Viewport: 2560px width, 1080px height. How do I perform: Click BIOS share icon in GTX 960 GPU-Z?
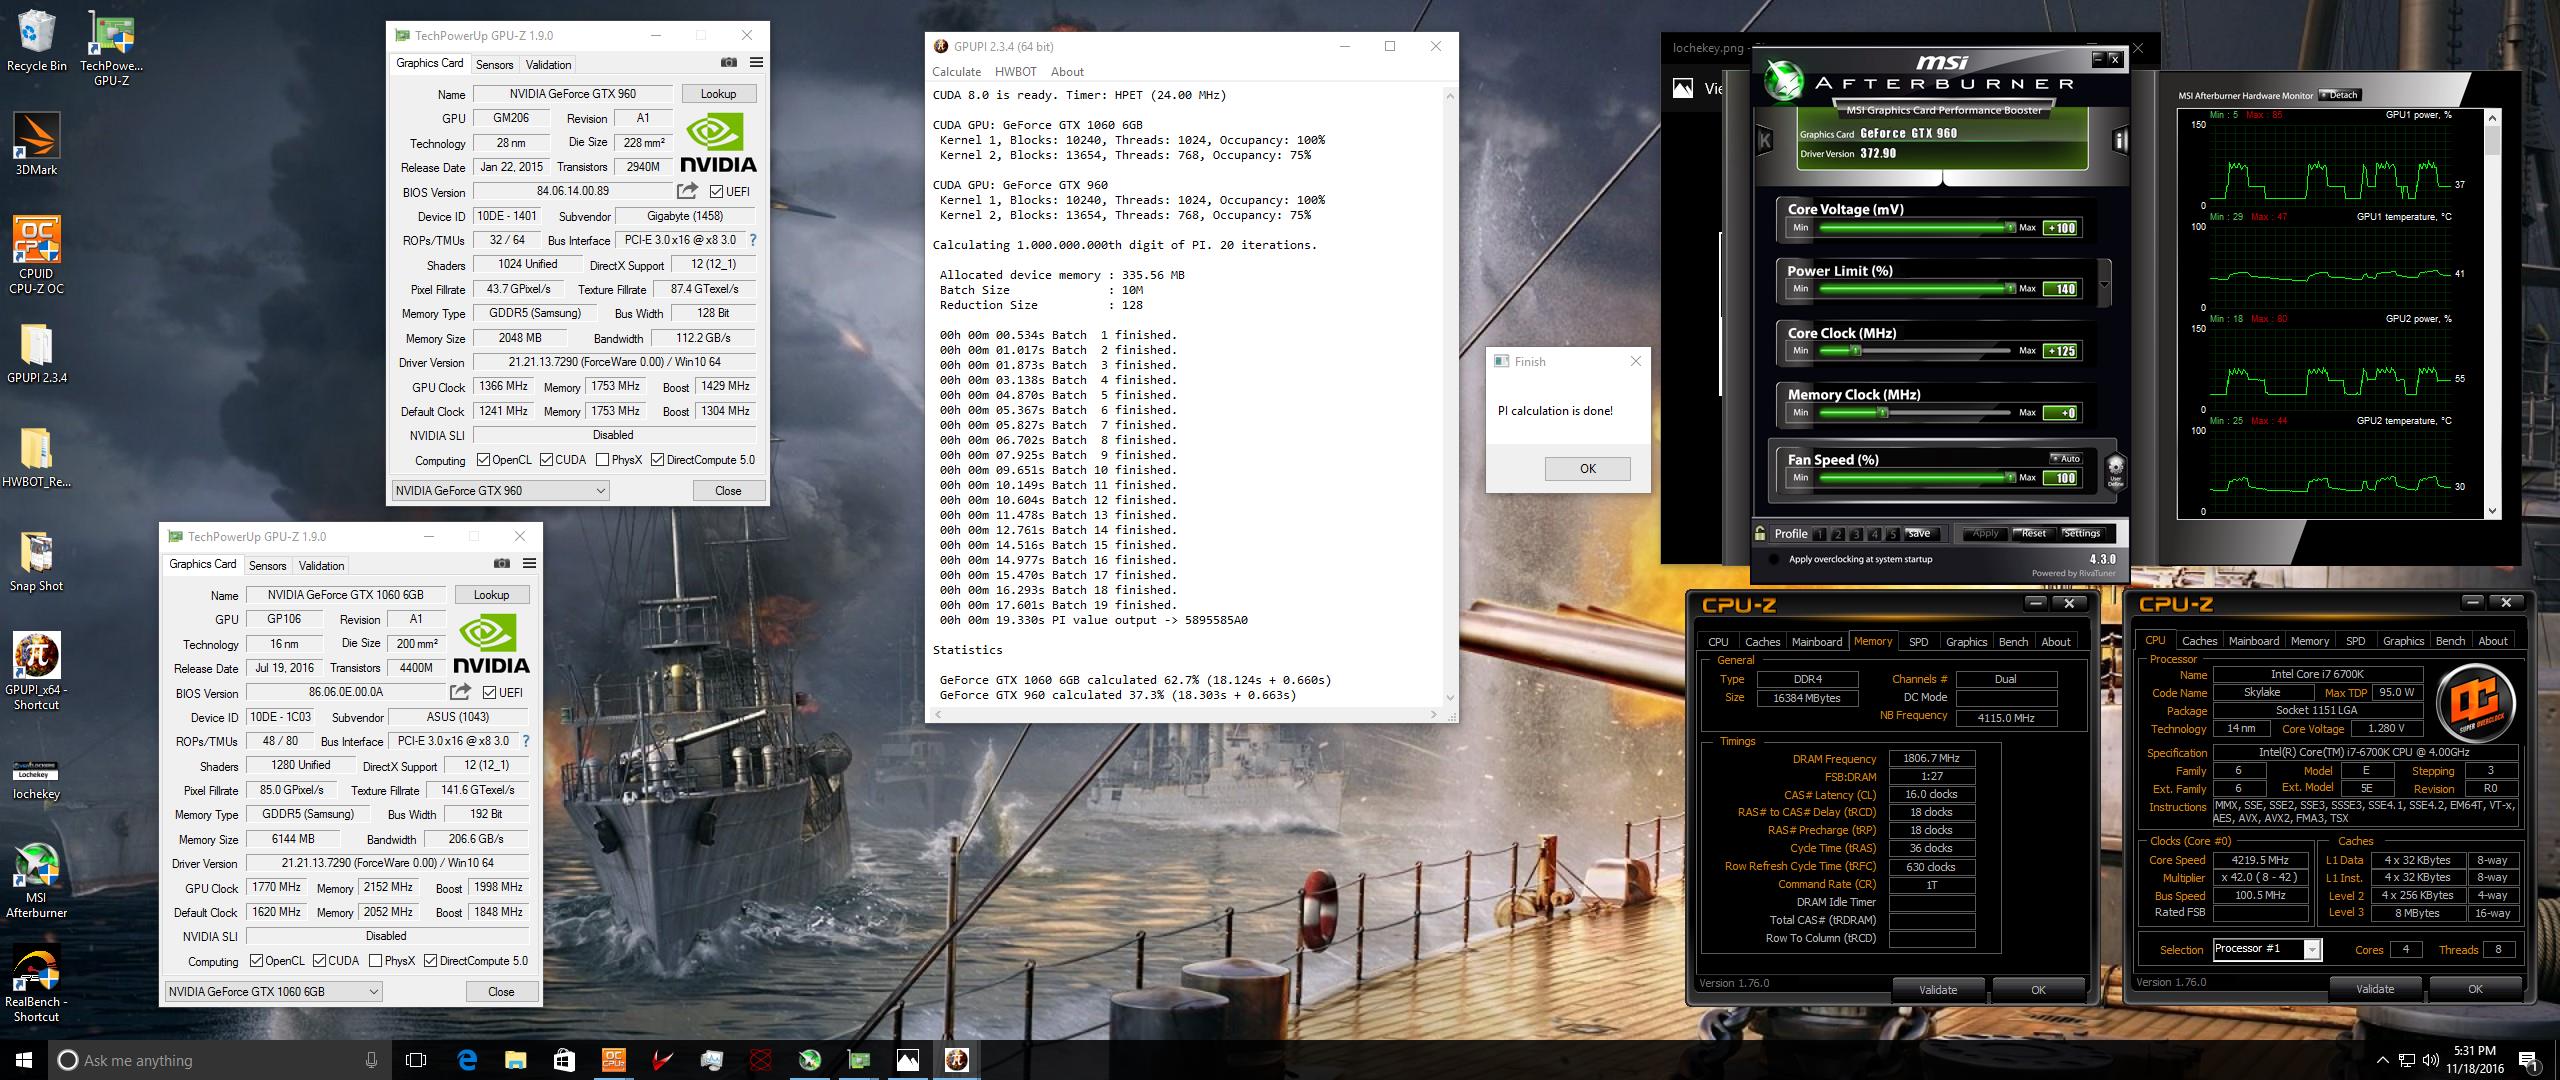(x=687, y=191)
